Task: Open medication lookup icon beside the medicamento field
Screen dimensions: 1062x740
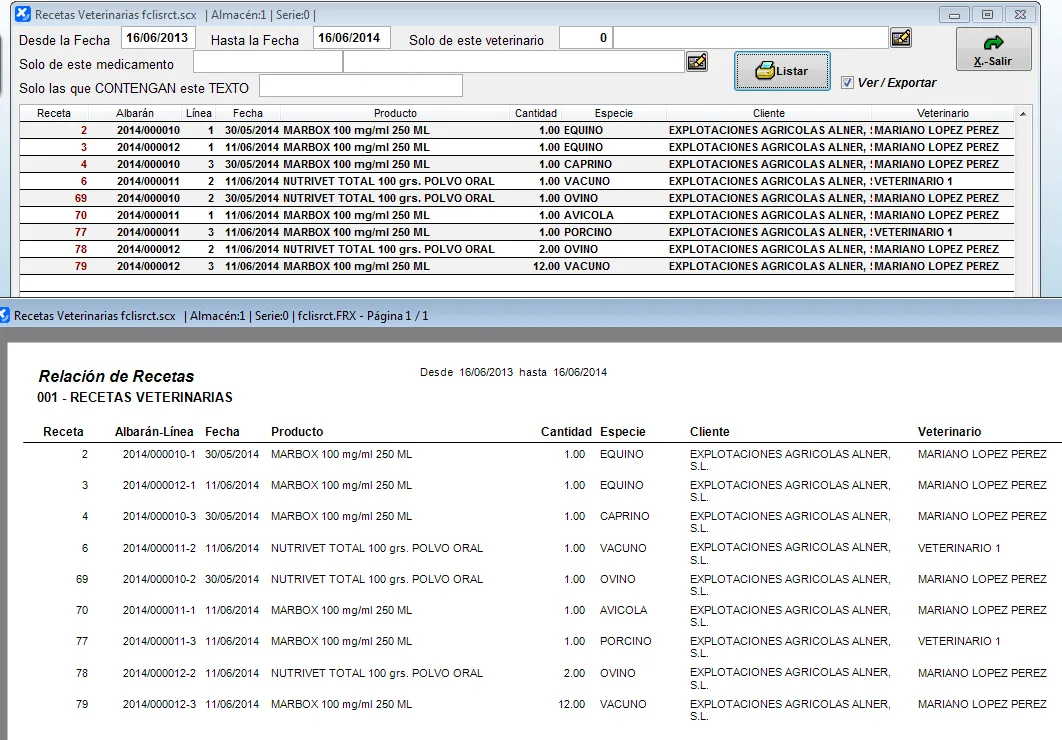Action: (697, 62)
